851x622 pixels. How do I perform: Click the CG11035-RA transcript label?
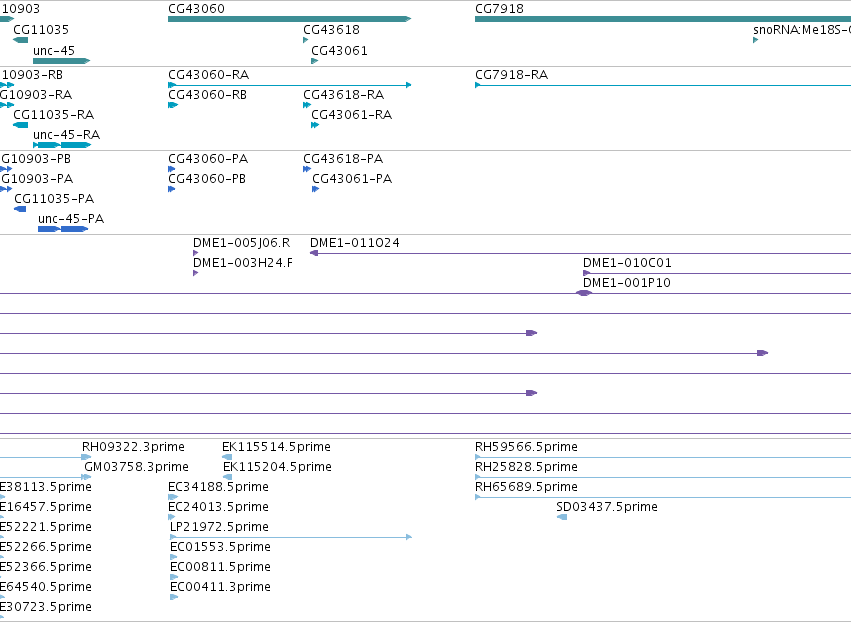(x=53, y=115)
